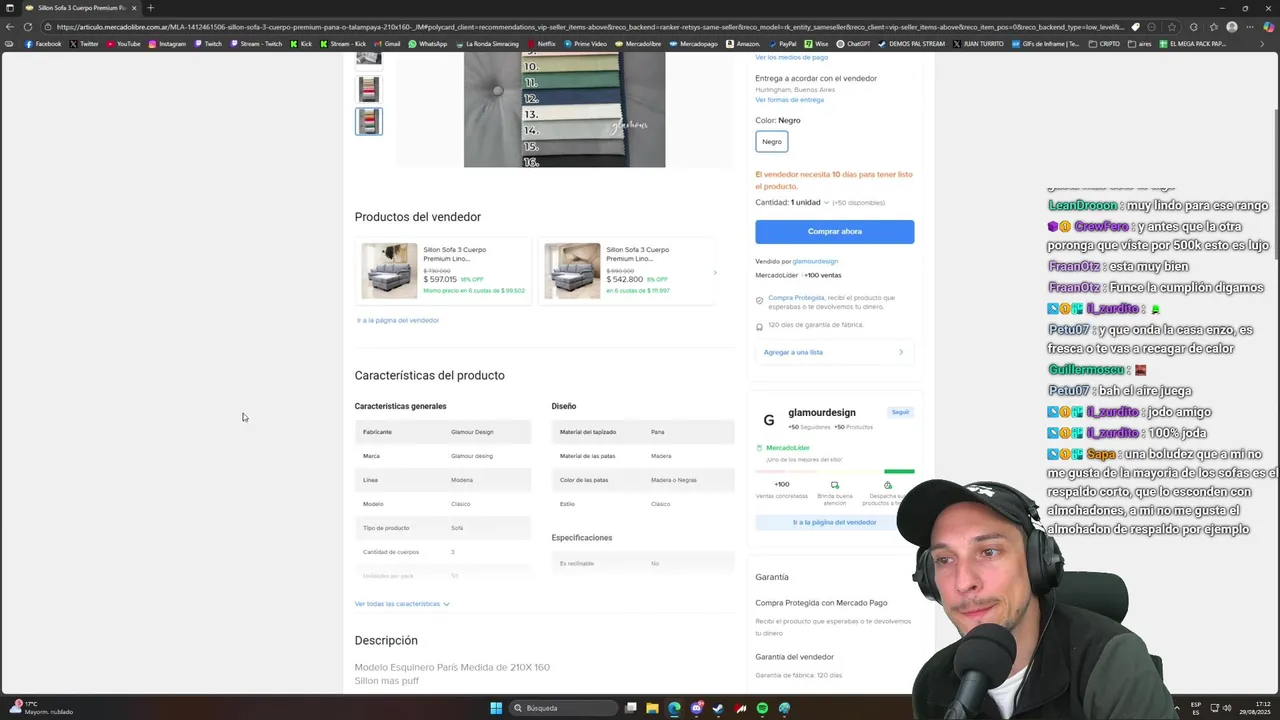The width and height of the screenshot is (1280, 720).
Task: Open La Ronda Simracing bookmark
Action: tap(487, 44)
